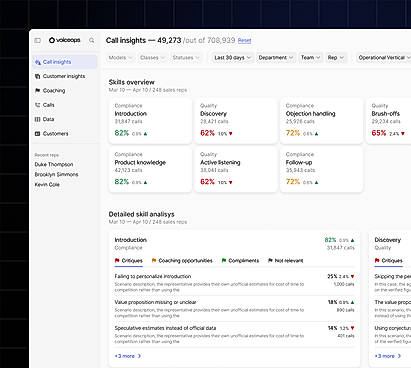Click the Customer insights sidebar icon
The image size is (411, 368).
tap(38, 76)
